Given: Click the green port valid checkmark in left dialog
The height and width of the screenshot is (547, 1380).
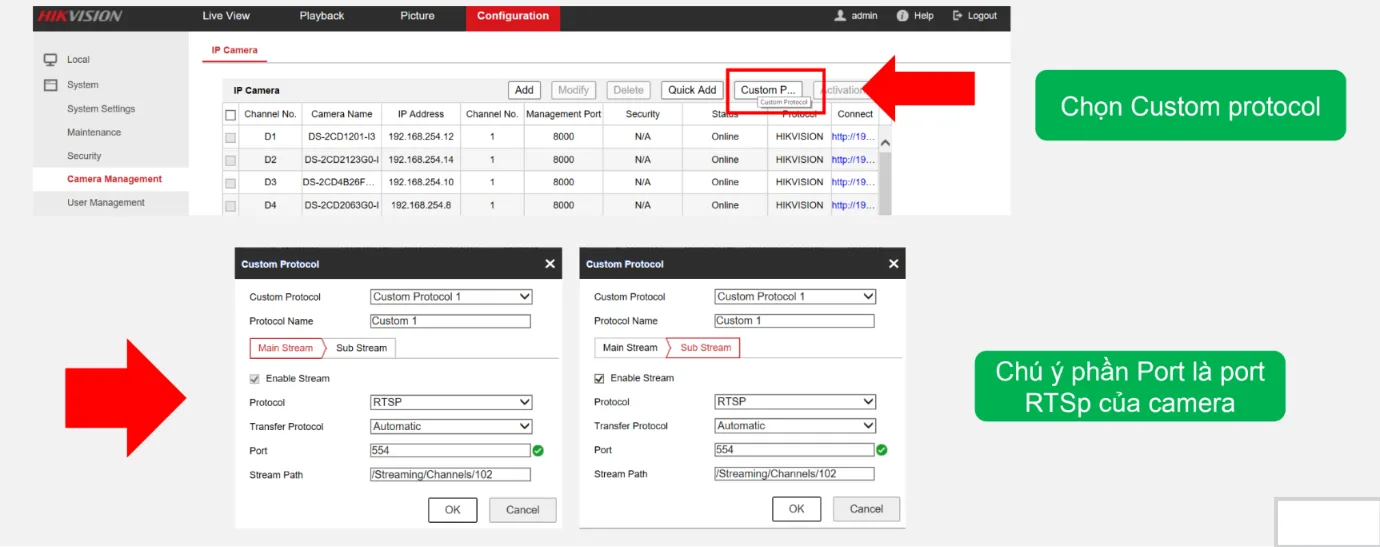Looking at the screenshot, I should (538, 451).
